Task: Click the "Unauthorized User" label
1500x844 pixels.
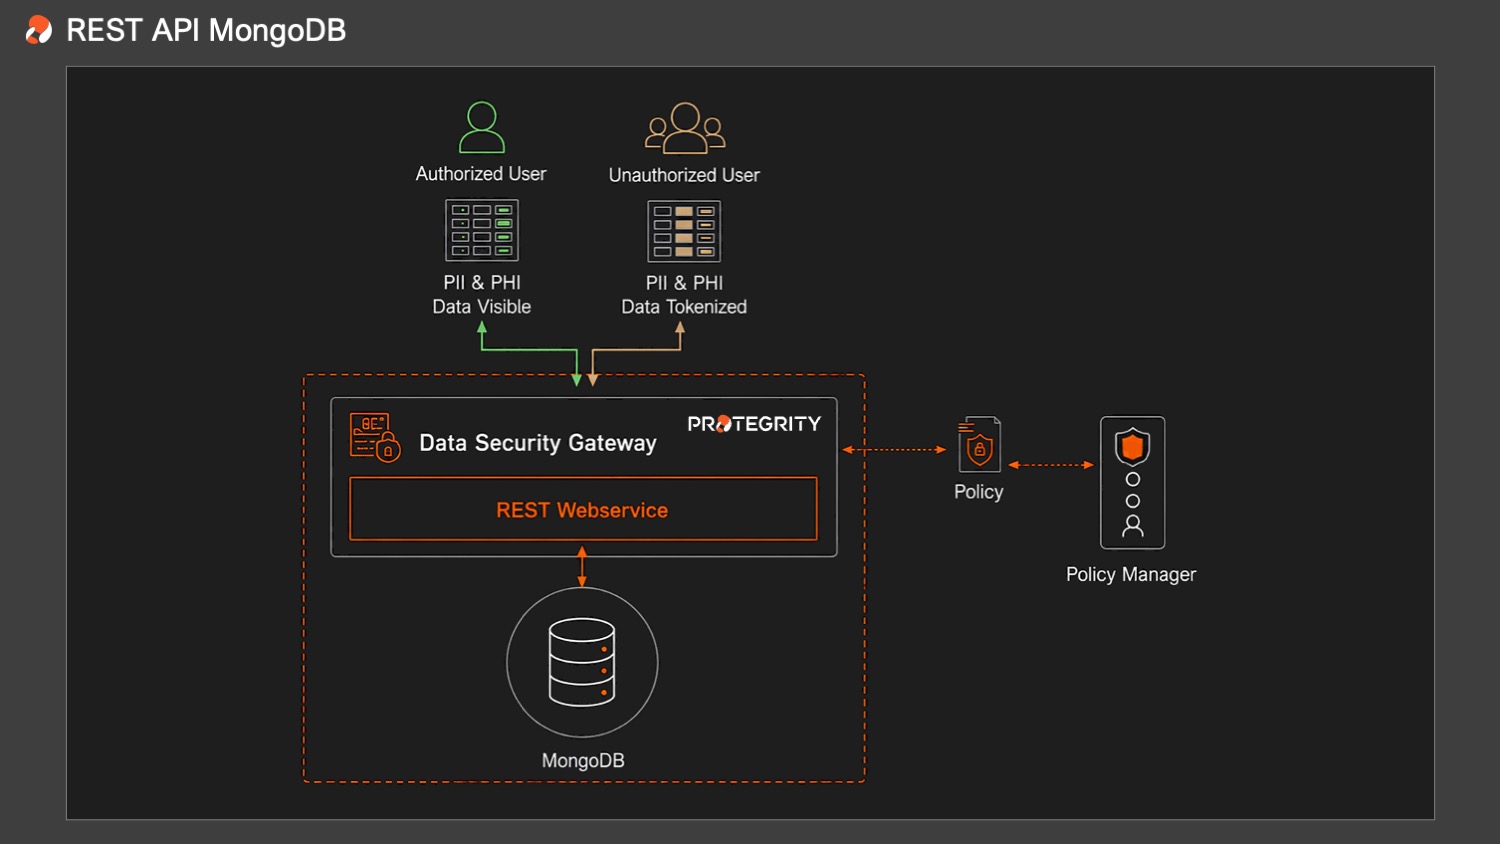Action: pos(684,175)
